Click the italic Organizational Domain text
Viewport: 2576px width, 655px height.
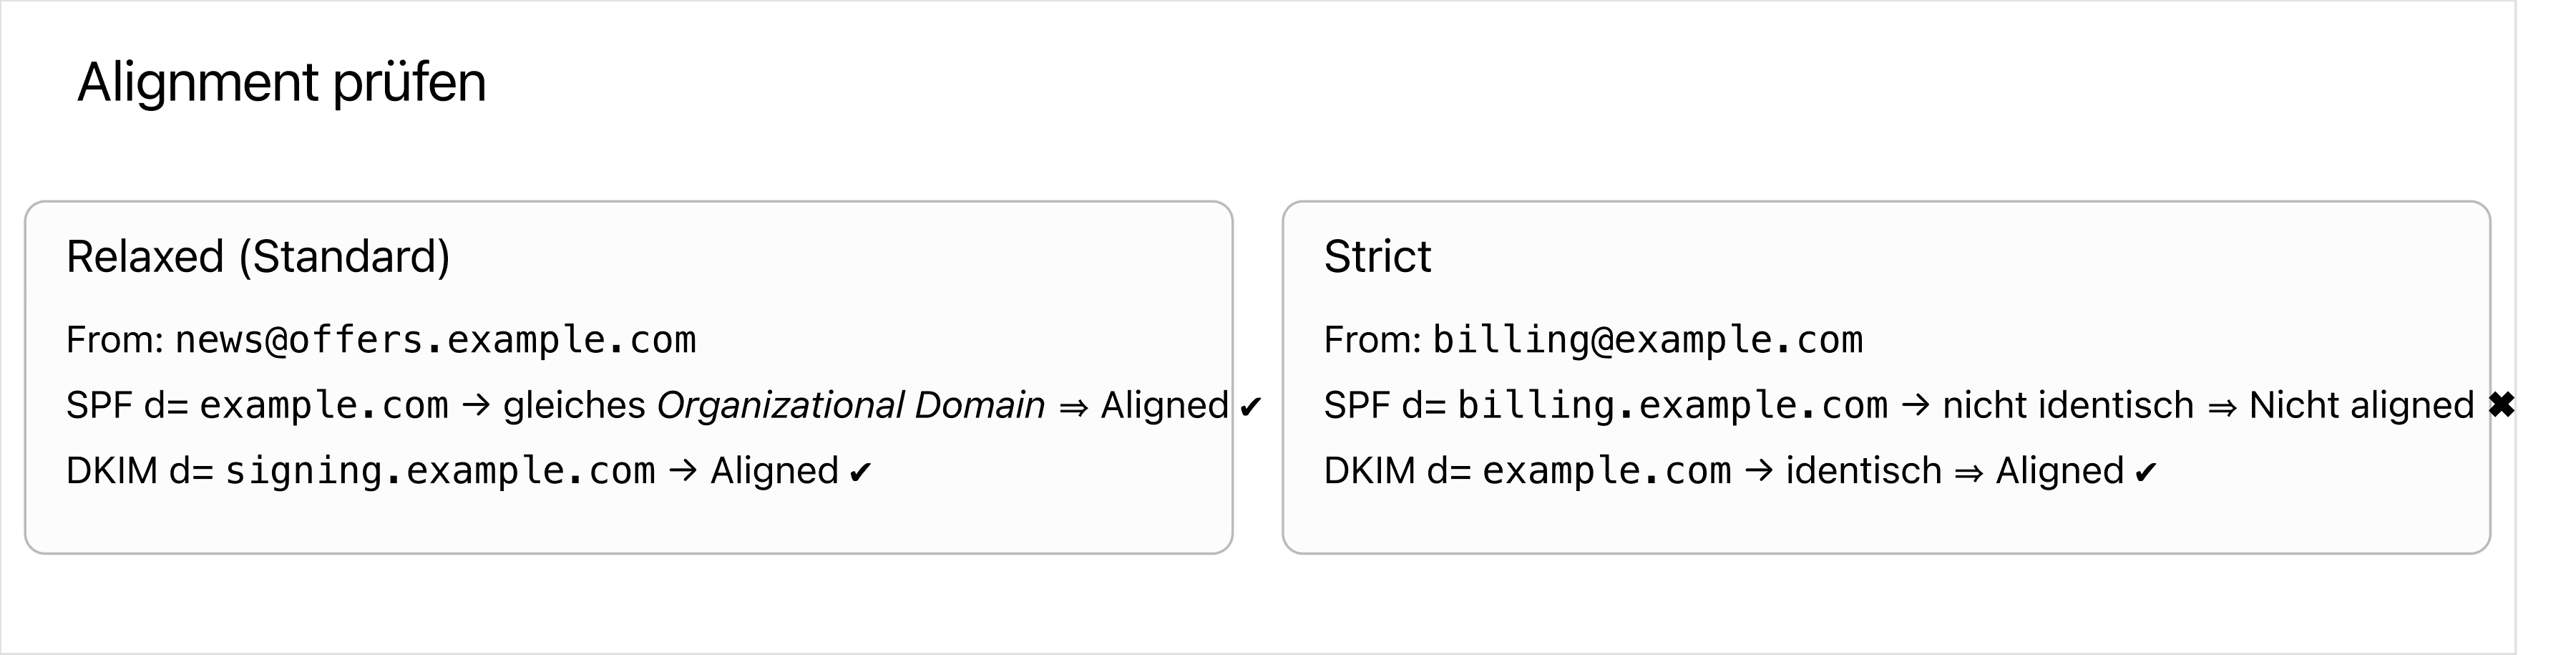850,406
